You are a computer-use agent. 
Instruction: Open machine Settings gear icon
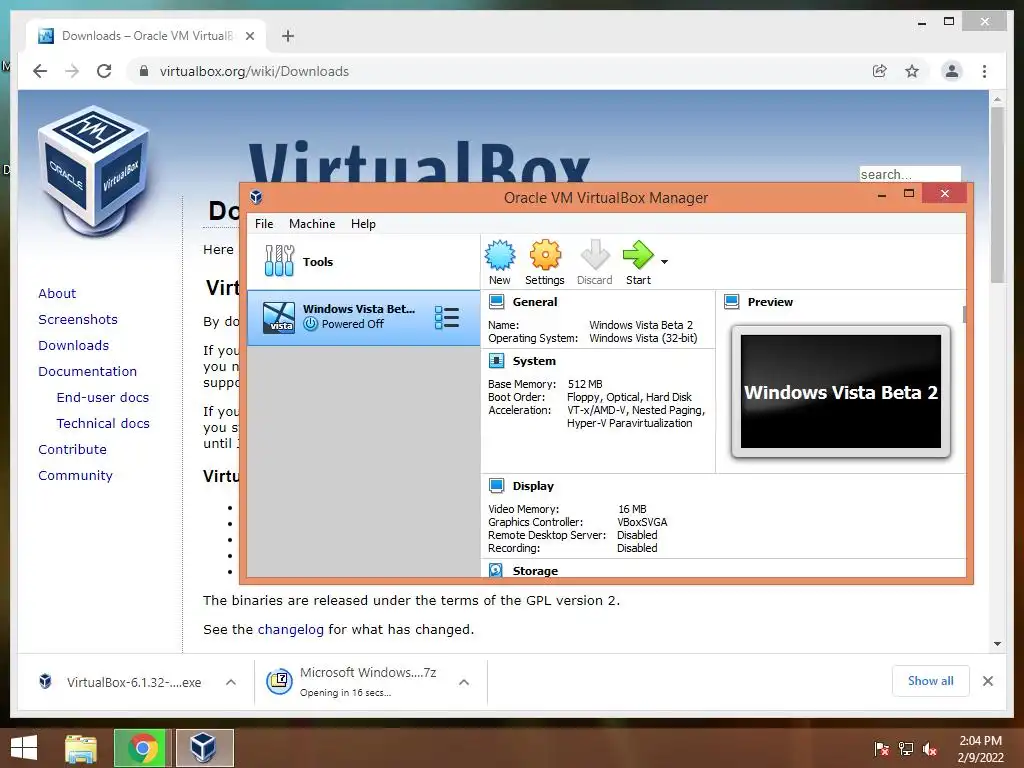coord(545,255)
